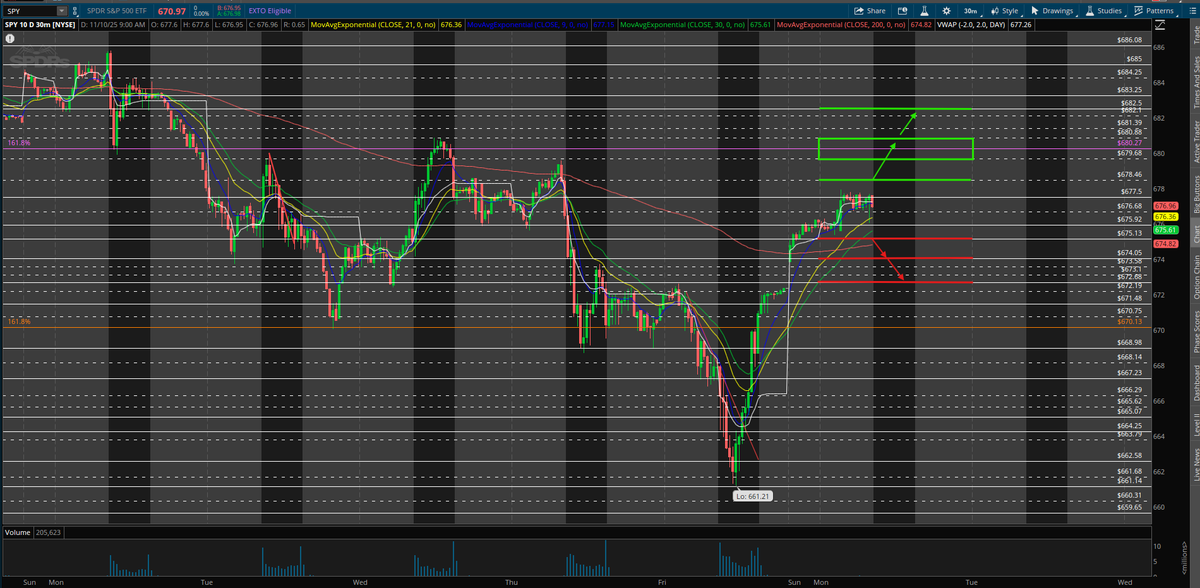This screenshot has width=1200, height=588.
Task: Click the VWAP (-2.0, 2.0, DAY) study label
Action: 973,25
